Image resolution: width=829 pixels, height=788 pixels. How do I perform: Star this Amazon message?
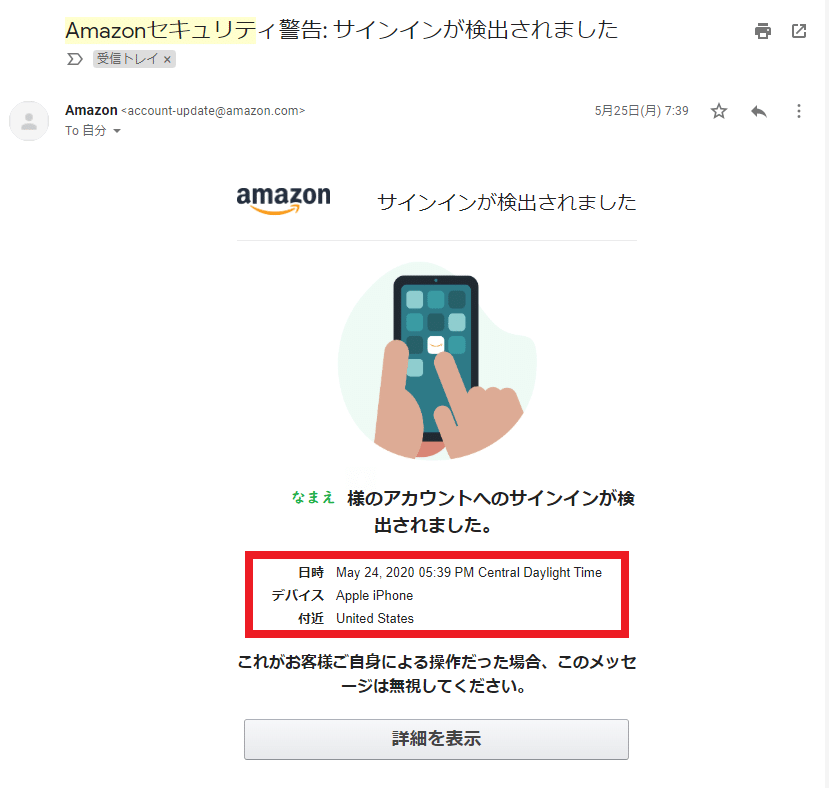719,111
